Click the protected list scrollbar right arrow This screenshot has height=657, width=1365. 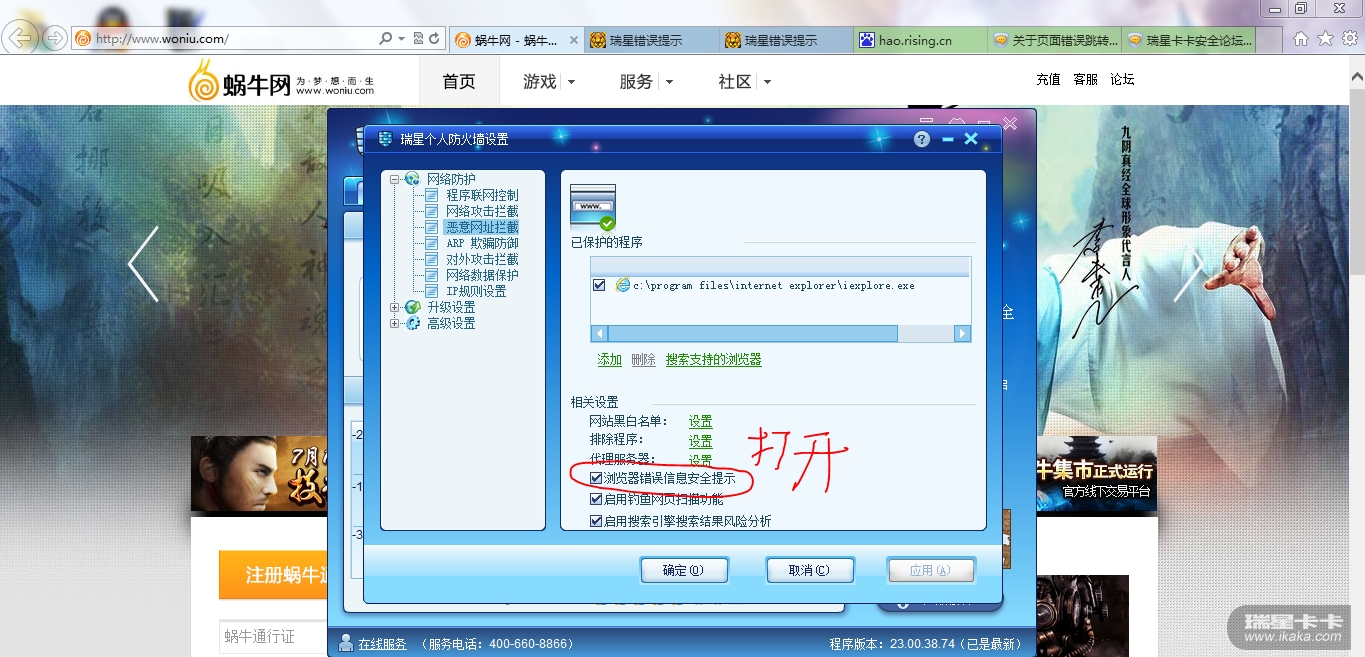pos(962,334)
